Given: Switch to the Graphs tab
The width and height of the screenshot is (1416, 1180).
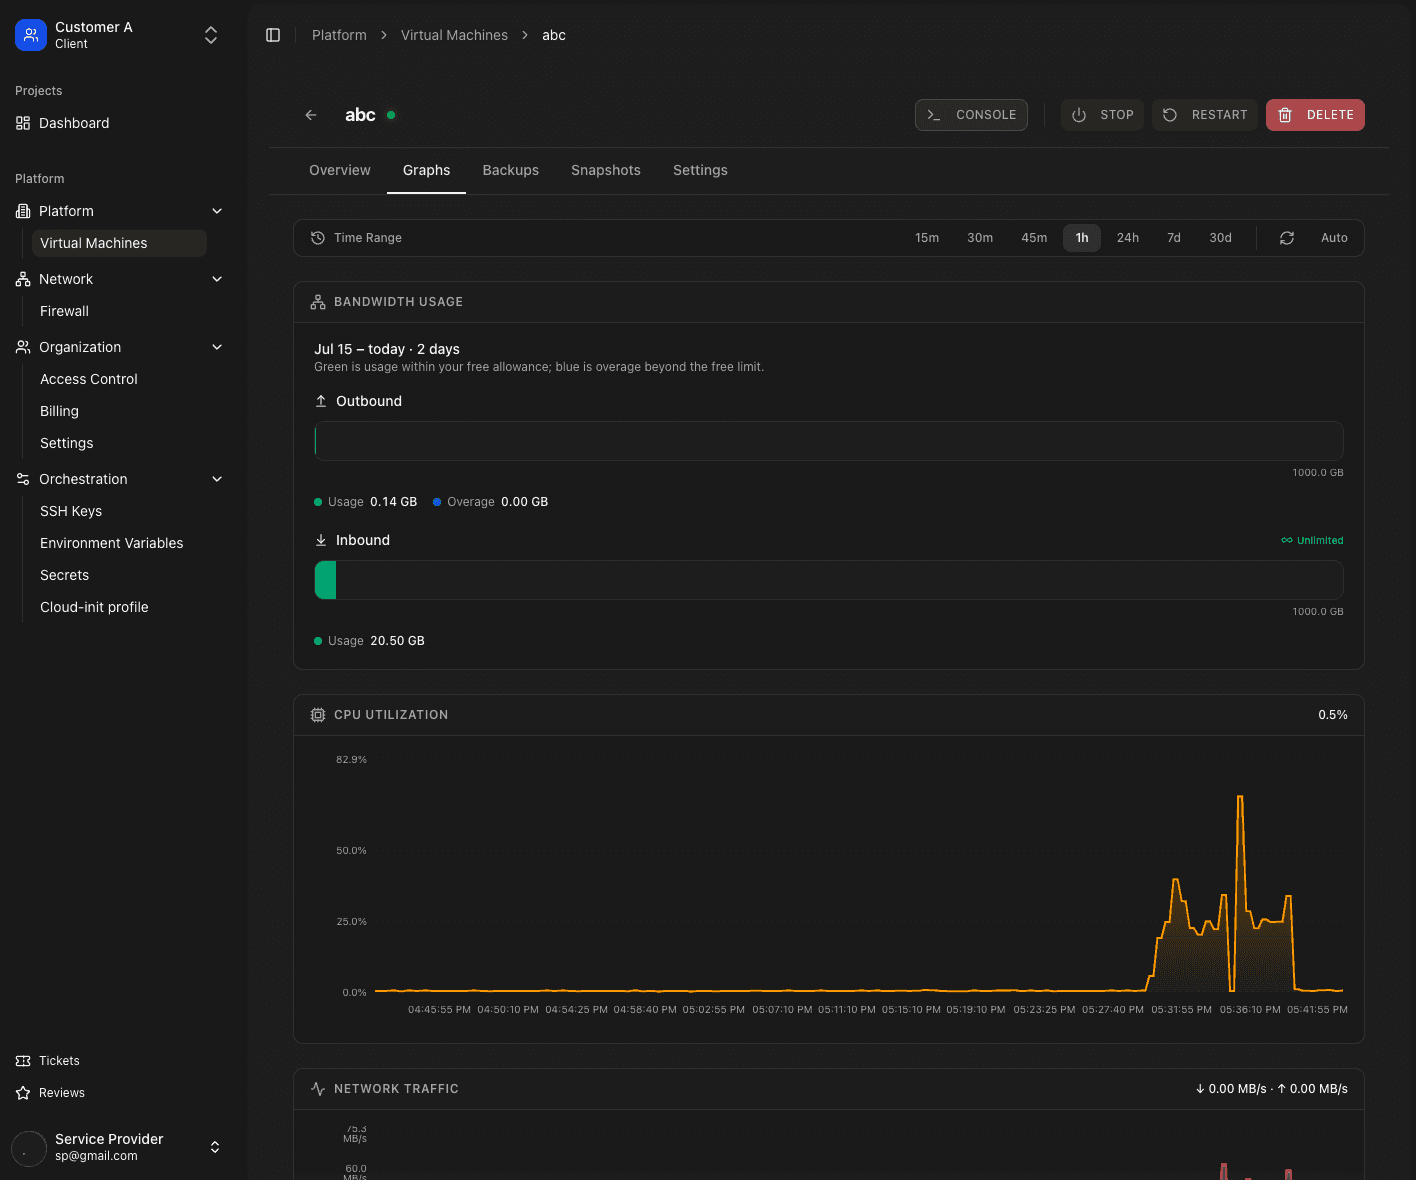Looking at the screenshot, I should [x=426, y=170].
